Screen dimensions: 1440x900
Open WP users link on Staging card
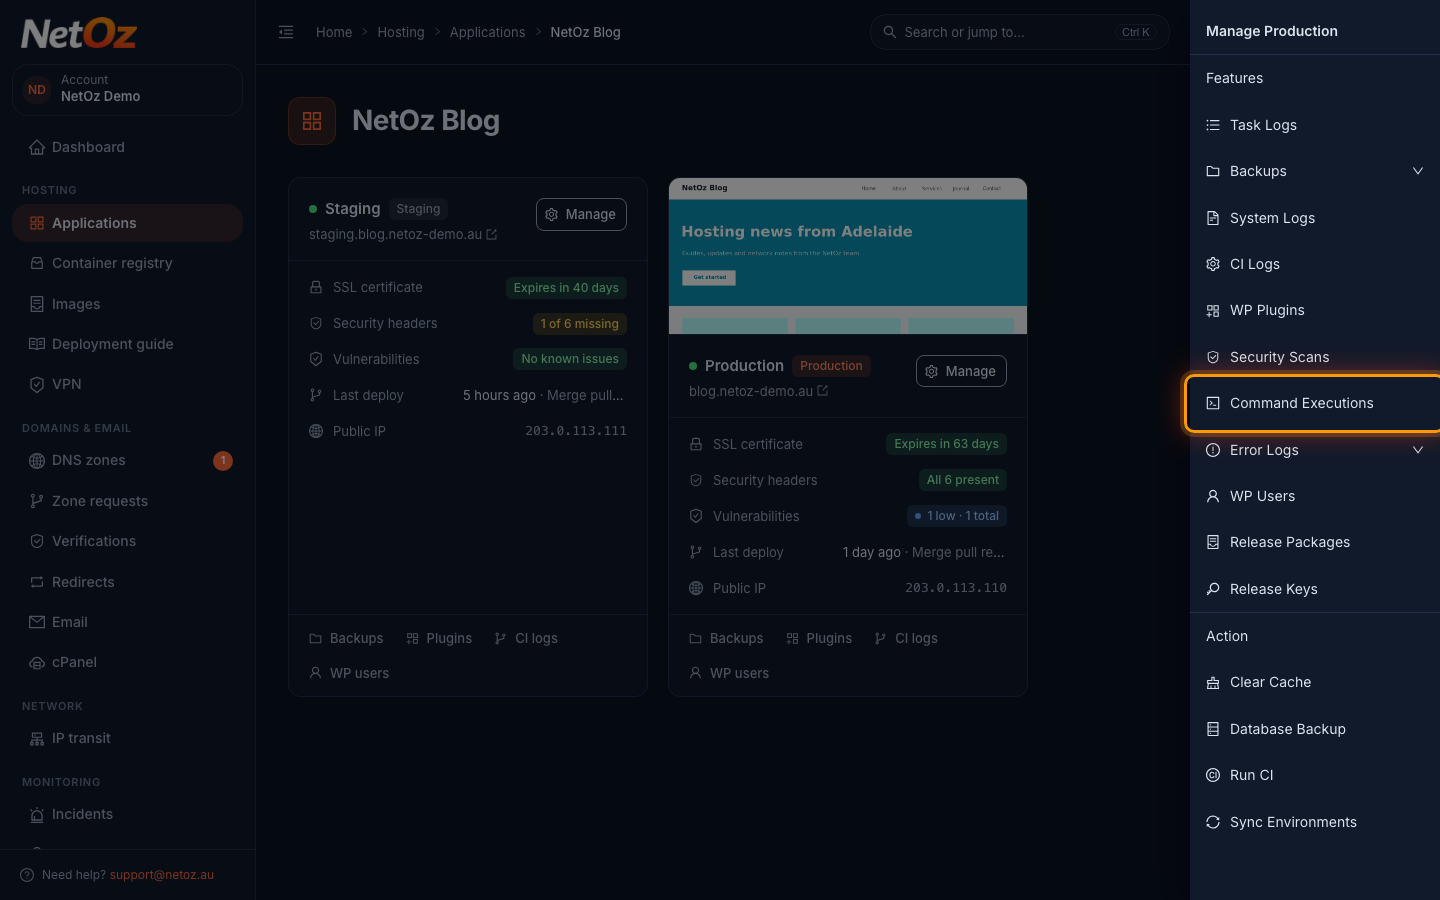pos(349,673)
